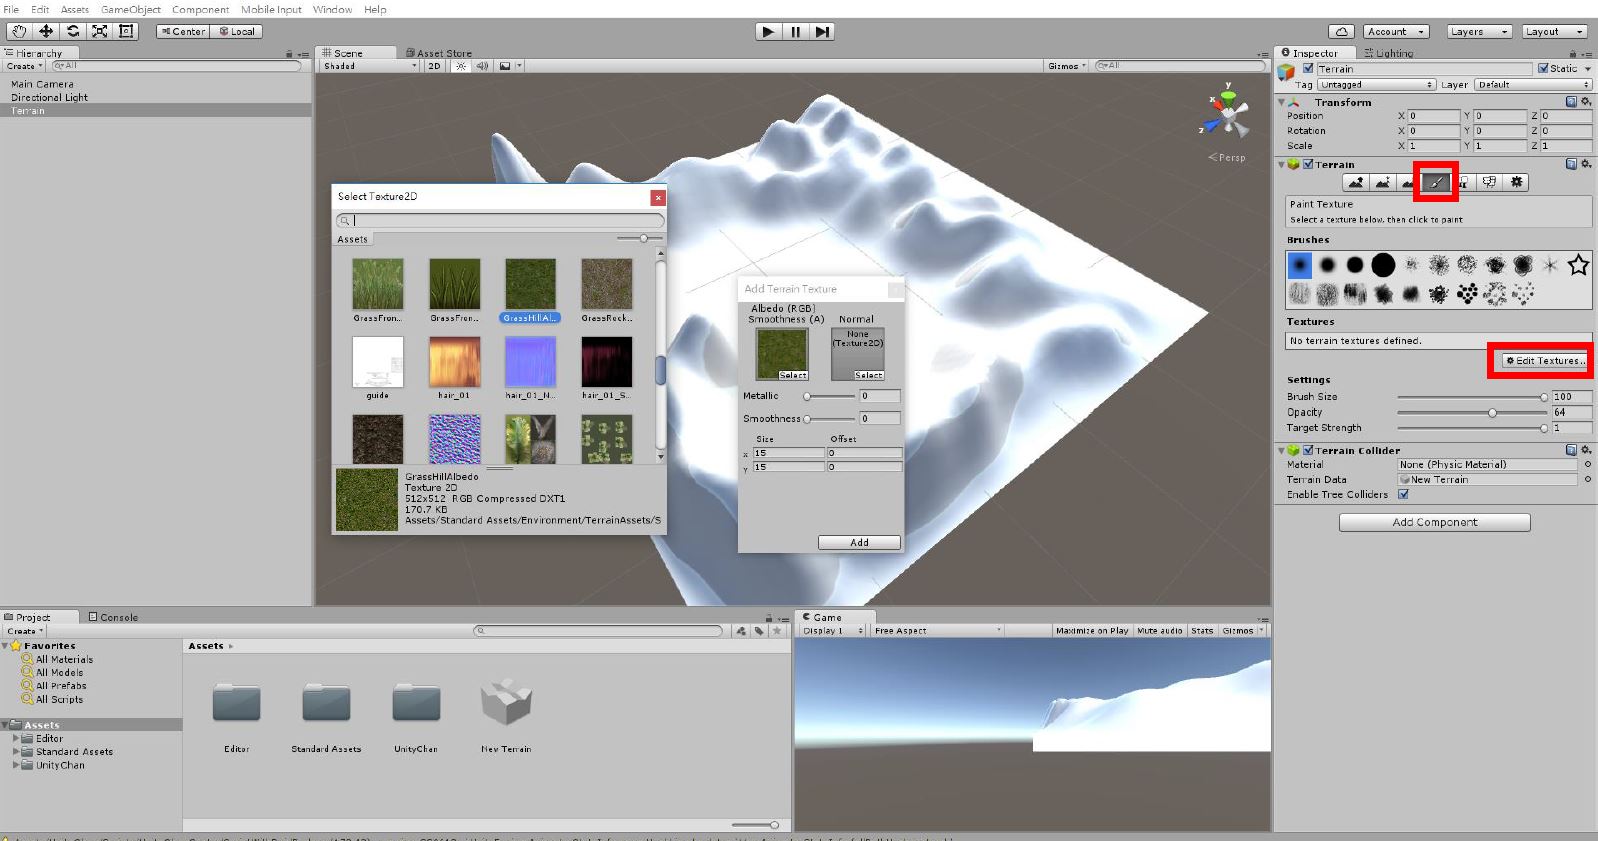Choose the dotted cluster brush
This screenshot has height=841, width=1598.
[x=1467, y=294]
